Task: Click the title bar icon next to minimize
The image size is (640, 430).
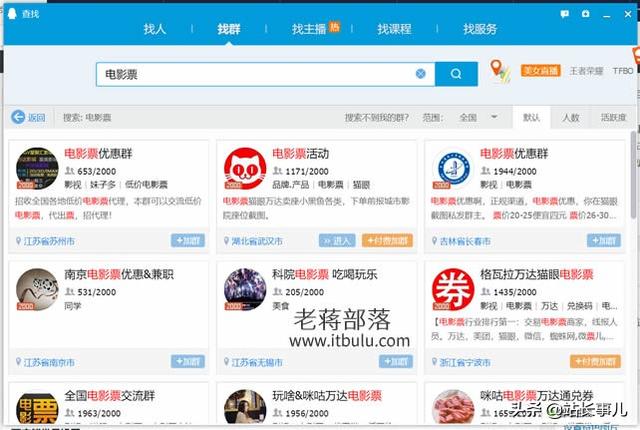Action: click(586, 14)
